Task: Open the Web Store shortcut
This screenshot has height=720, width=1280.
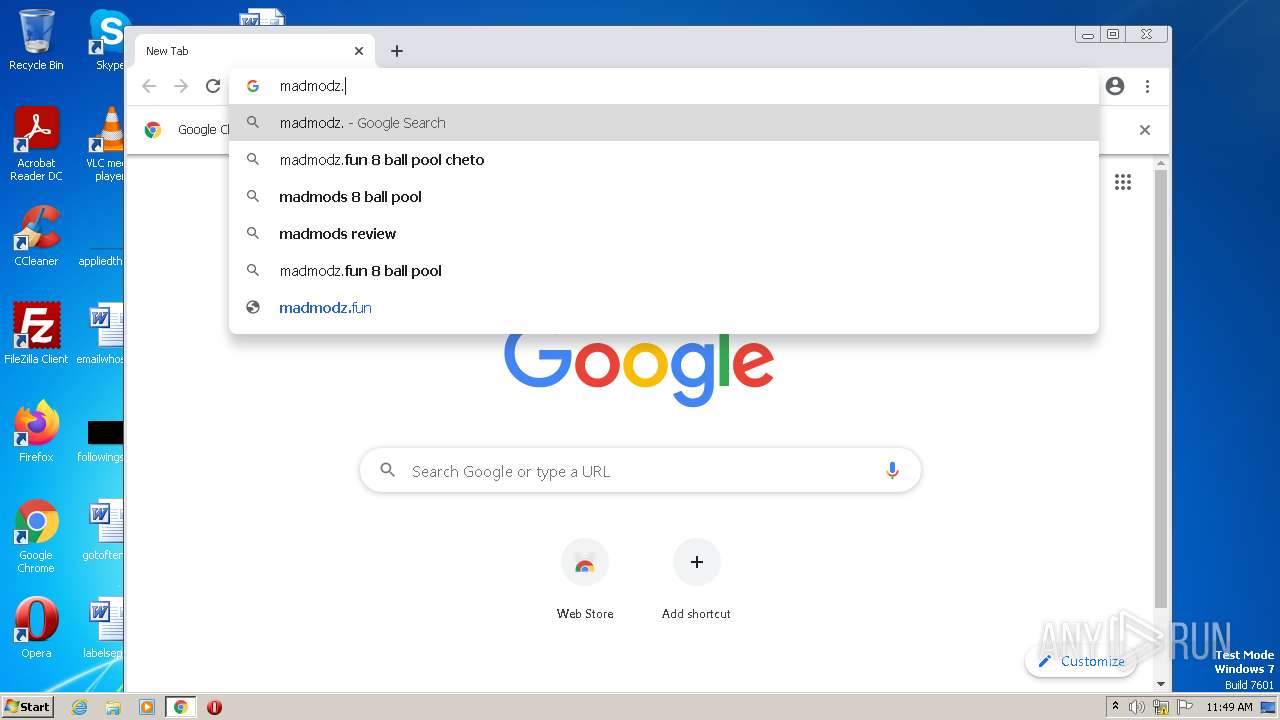Action: tap(585, 580)
